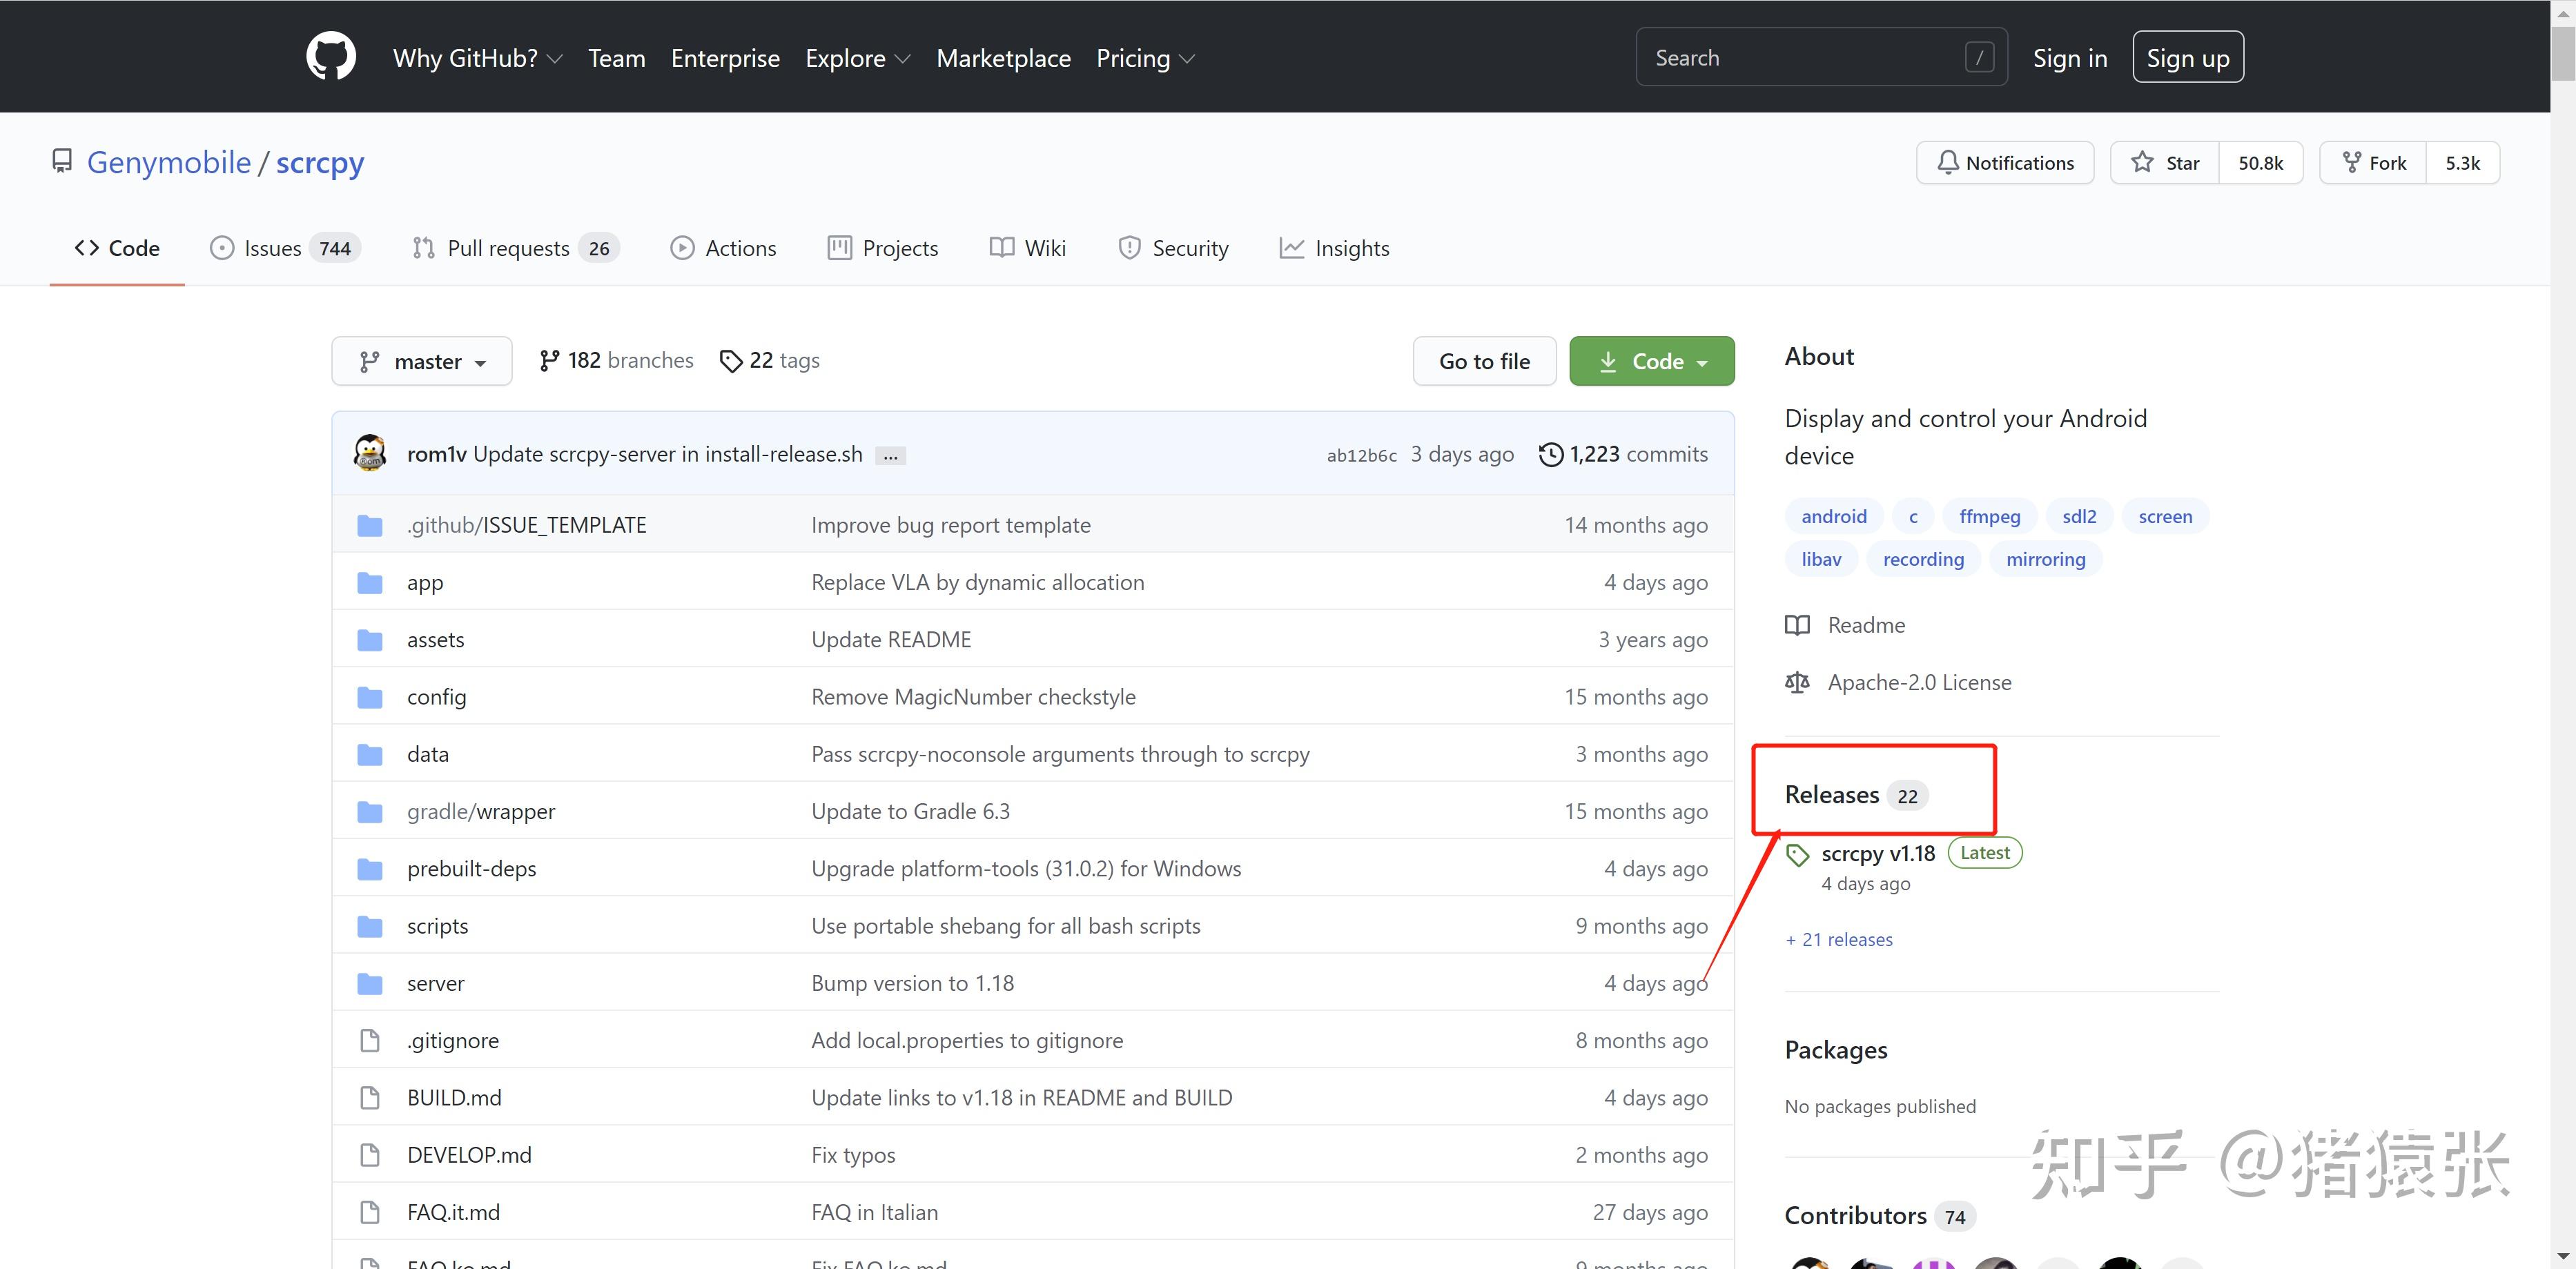The image size is (2576, 1269).
Task: Click the GitHub octocat logo
Action: (331, 56)
